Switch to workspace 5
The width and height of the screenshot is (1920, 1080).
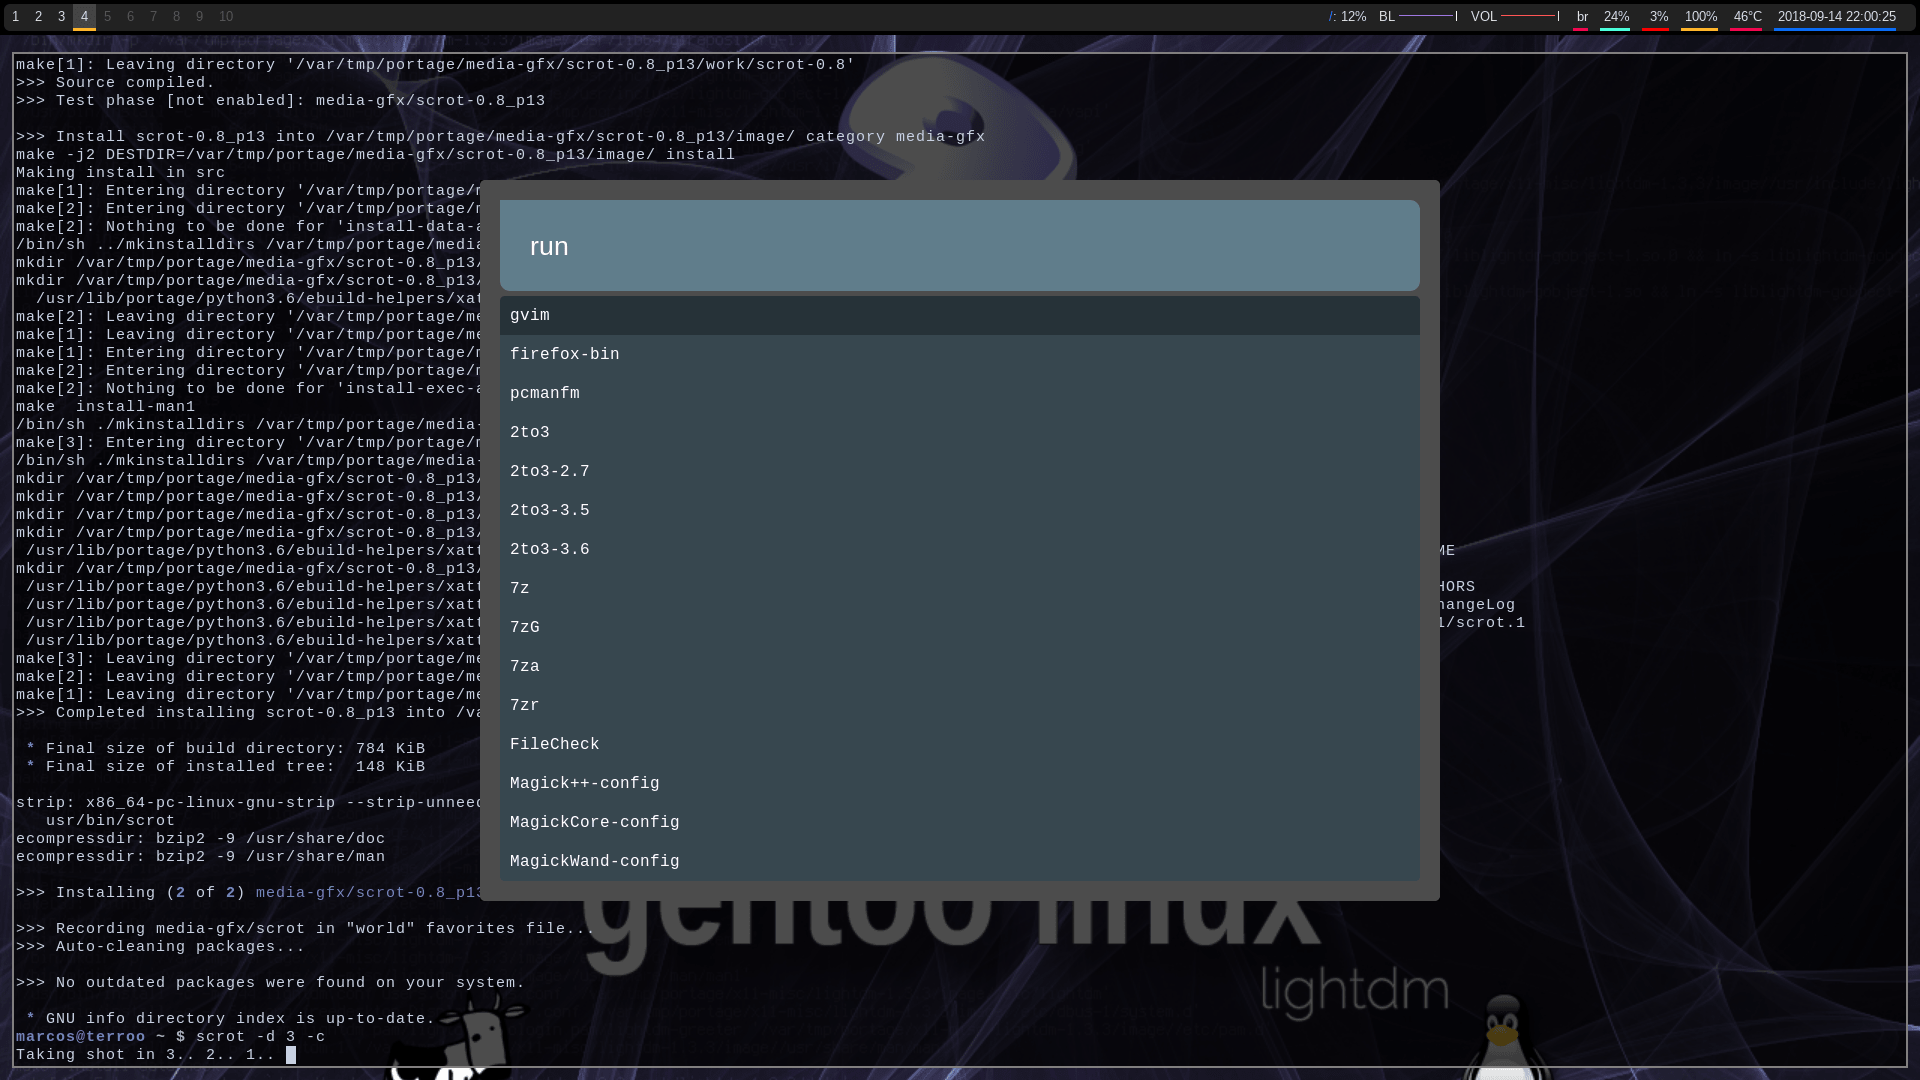(x=107, y=16)
